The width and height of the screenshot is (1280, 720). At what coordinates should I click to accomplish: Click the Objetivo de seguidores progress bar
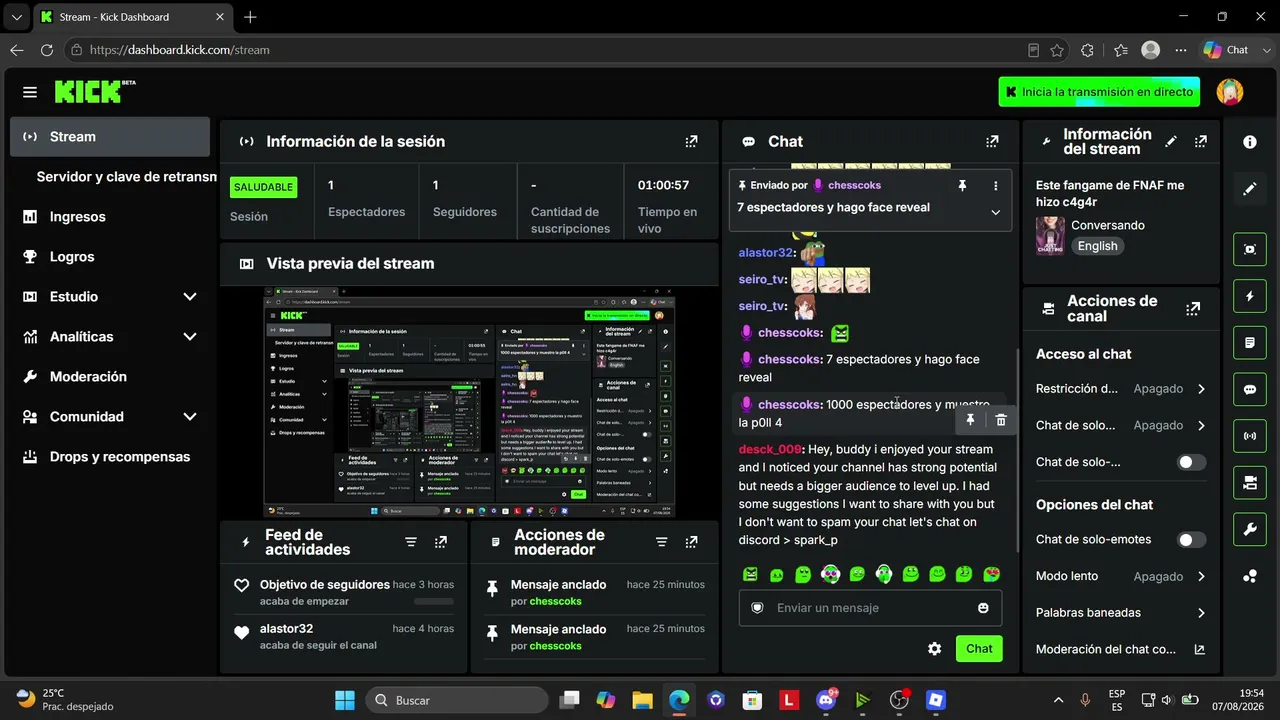coord(433,602)
